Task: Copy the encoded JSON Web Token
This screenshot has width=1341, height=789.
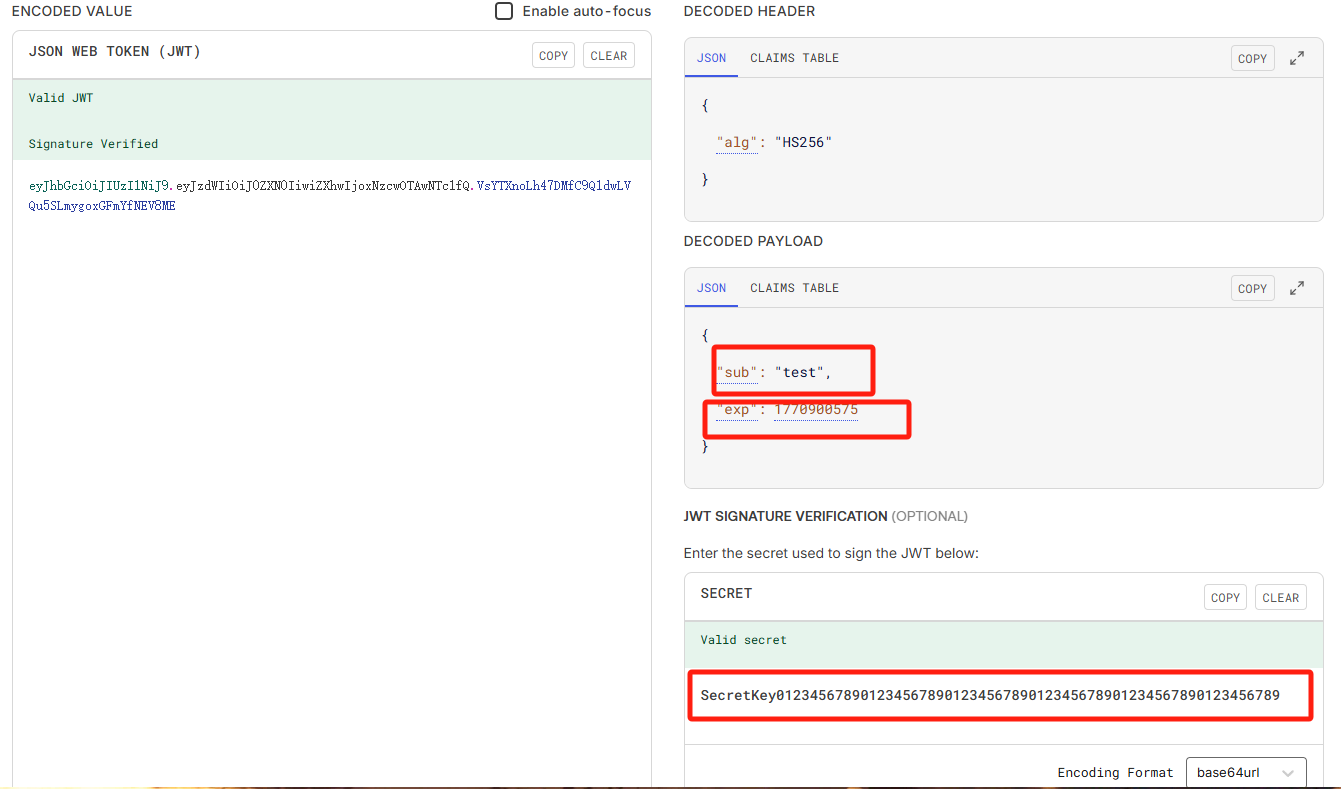Action: point(553,56)
